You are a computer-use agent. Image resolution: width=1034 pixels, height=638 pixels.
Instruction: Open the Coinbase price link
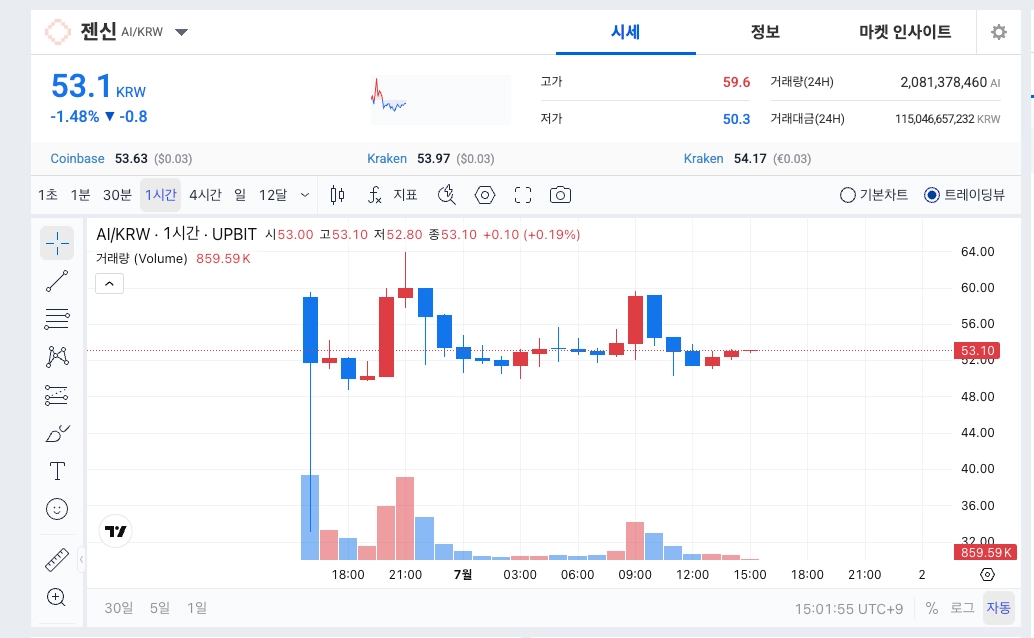coord(77,158)
